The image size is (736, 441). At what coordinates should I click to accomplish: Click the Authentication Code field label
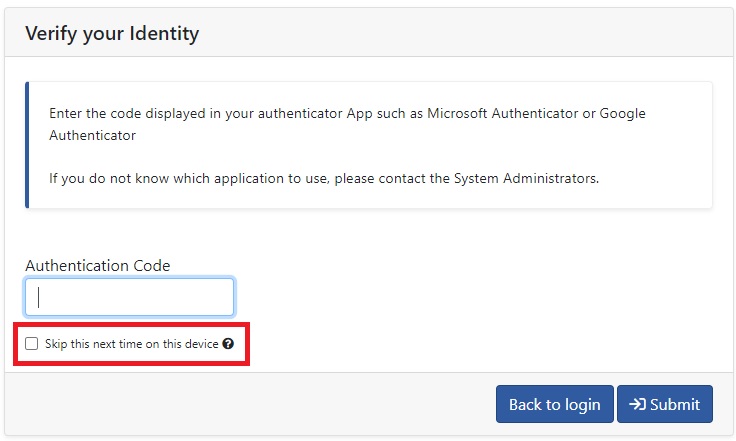pos(98,266)
